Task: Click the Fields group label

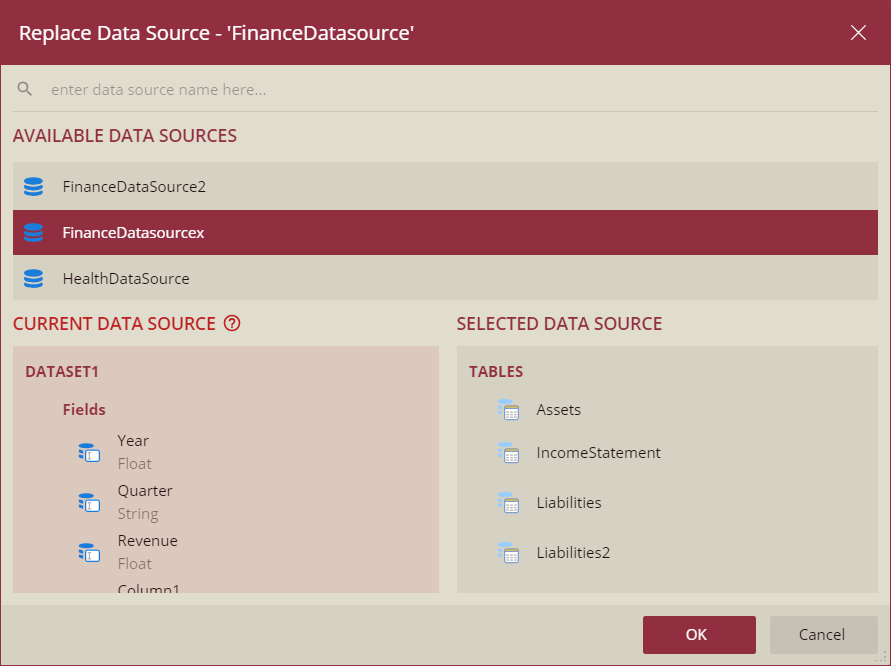Action: (x=84, y=410)
